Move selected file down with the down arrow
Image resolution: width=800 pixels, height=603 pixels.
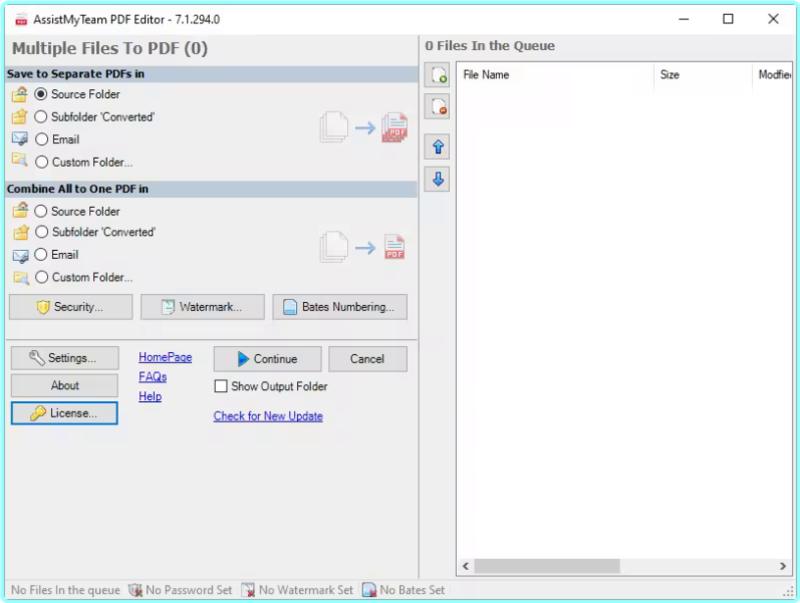click(x=437, y=179)
